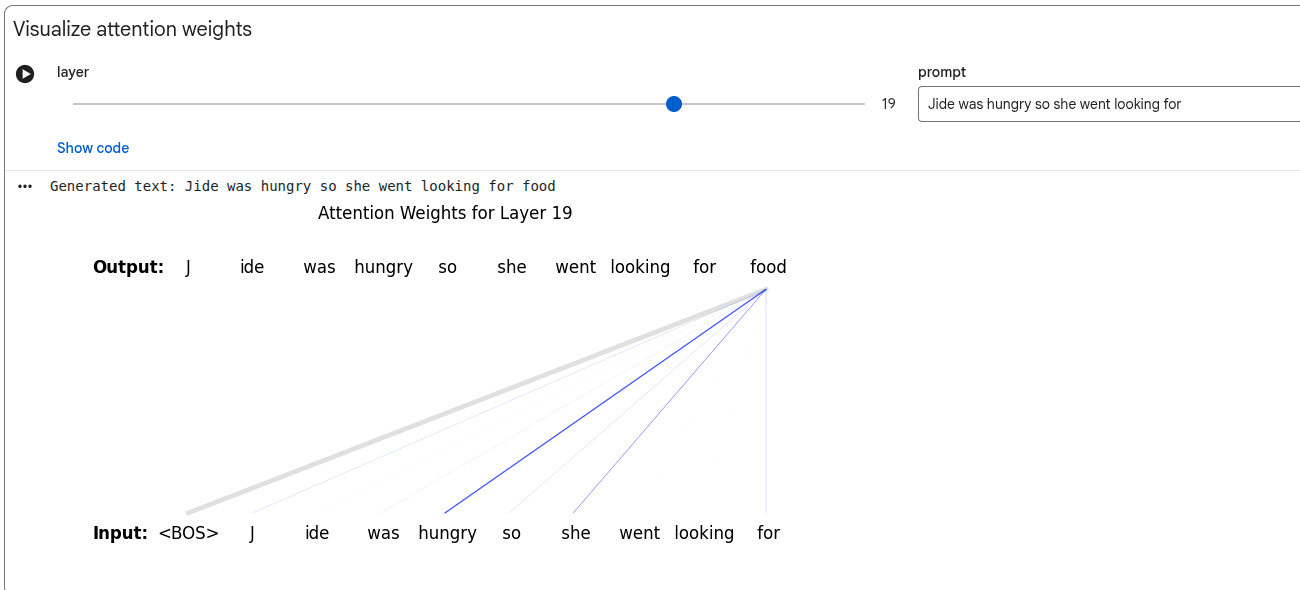
Task: Click the "went" token in Input row
Action: pos(639,533)
